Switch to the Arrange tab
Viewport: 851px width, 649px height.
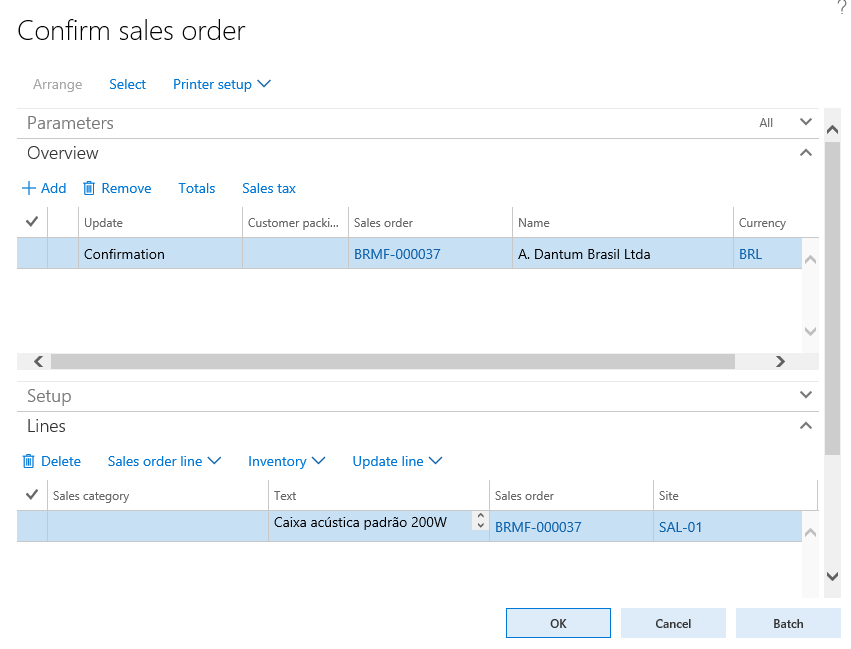pyautogui.click(x=57, y=84)
